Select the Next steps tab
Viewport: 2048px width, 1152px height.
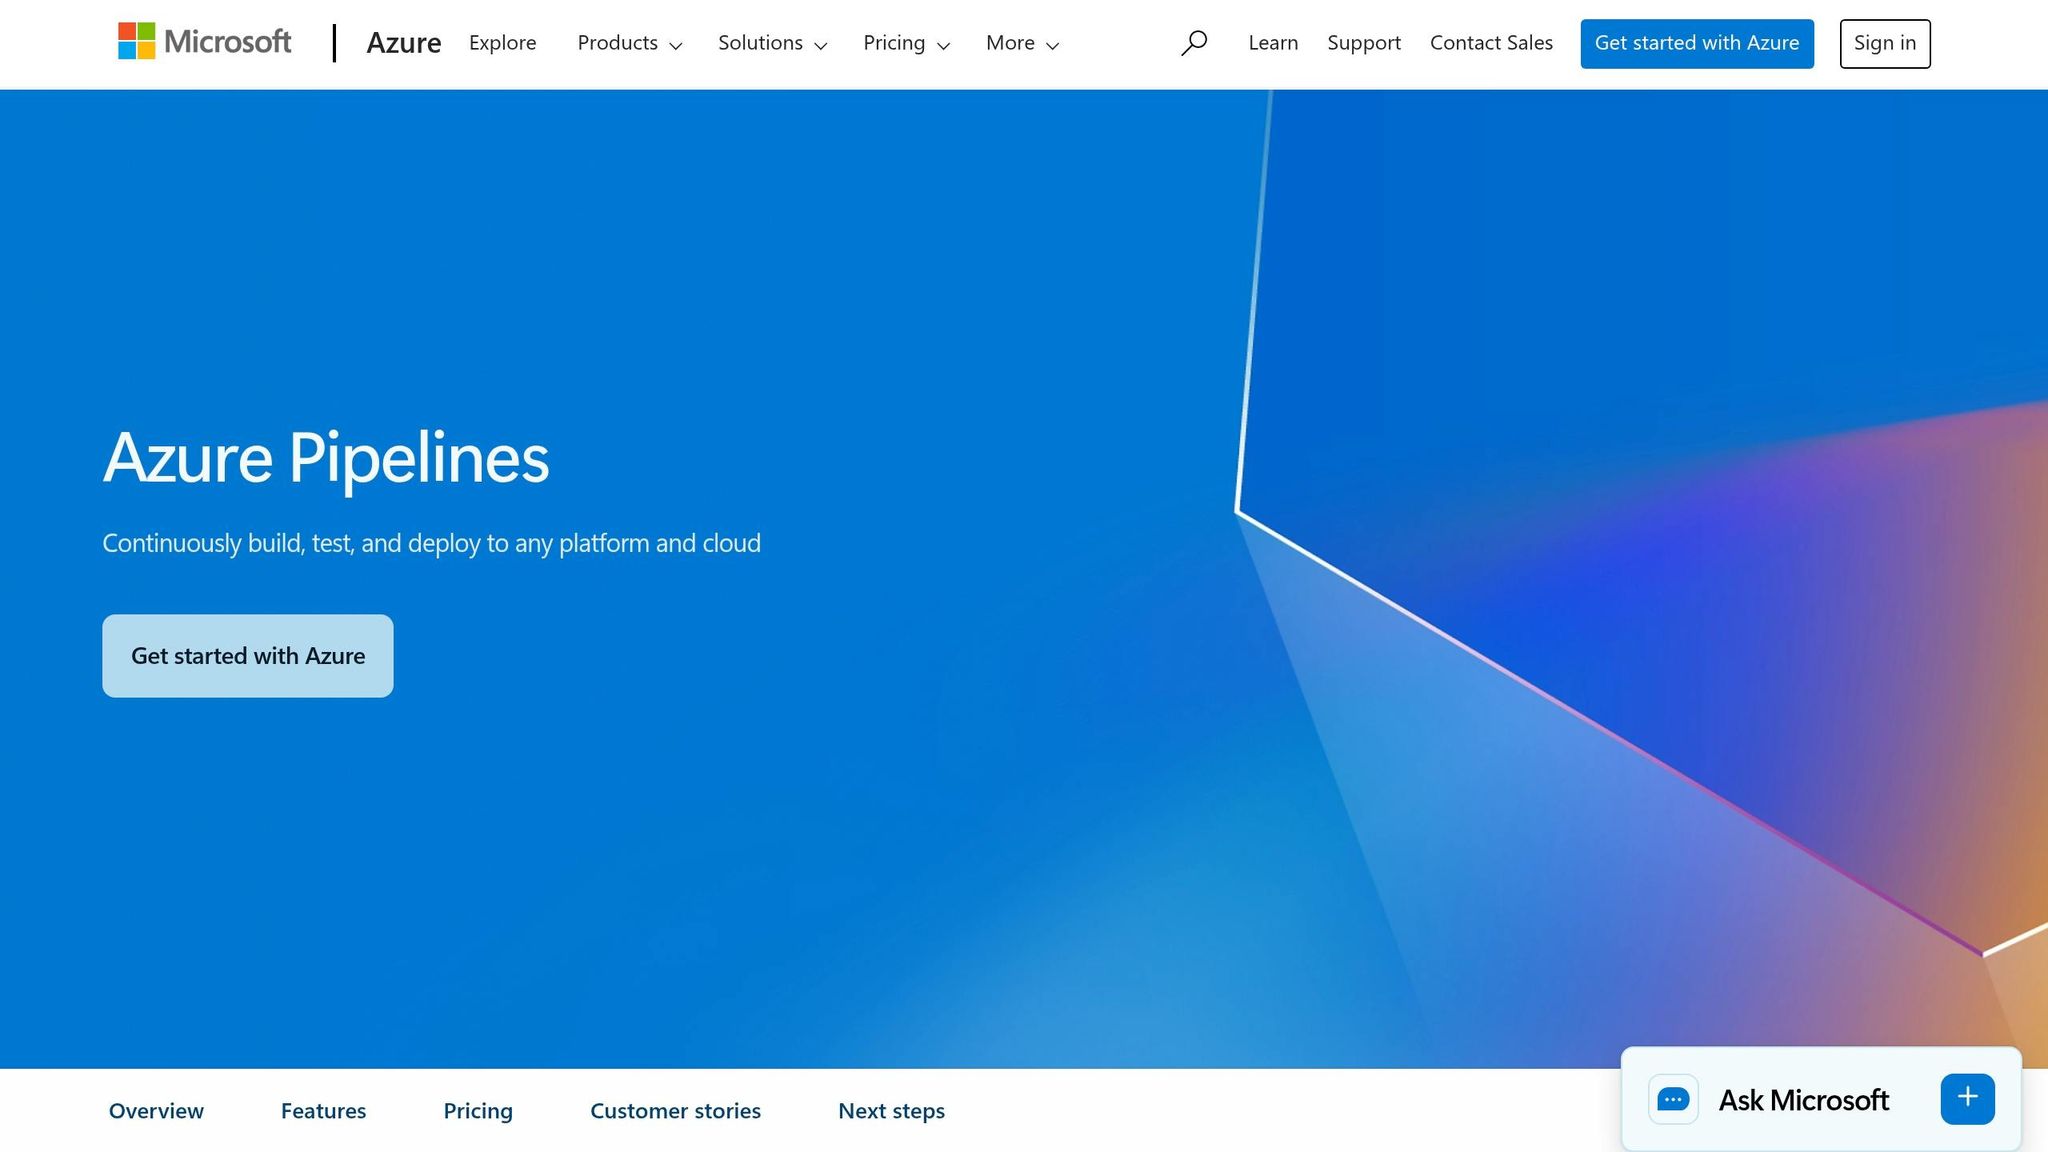point(891,1110)
